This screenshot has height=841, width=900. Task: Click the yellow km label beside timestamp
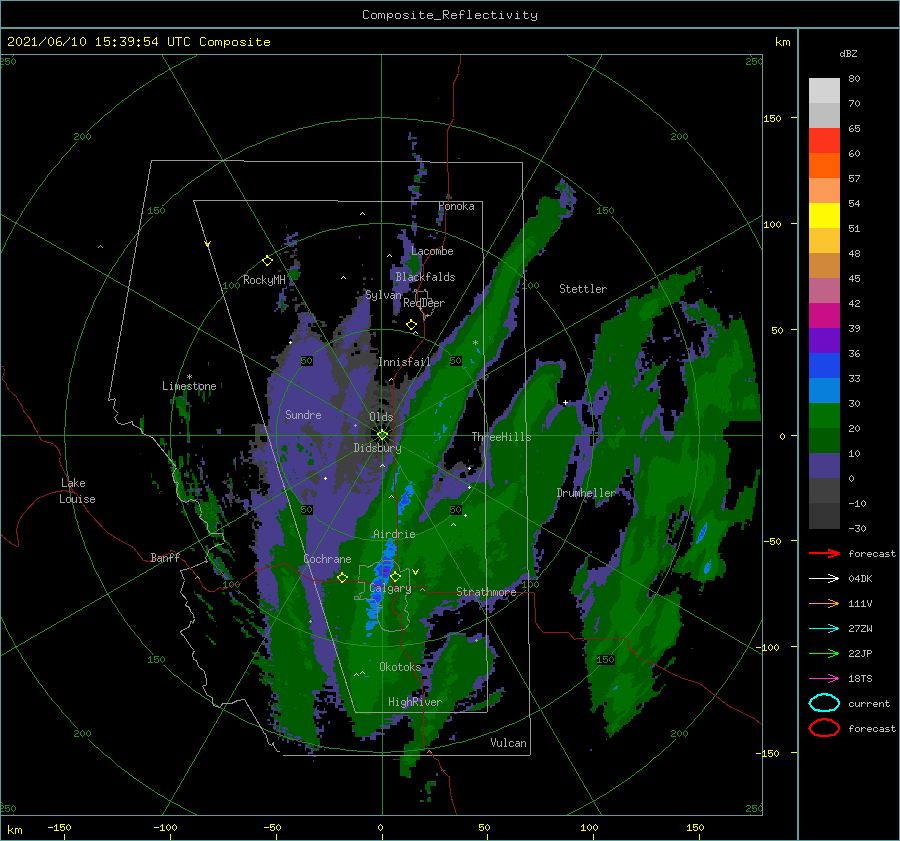click(783, 42)
